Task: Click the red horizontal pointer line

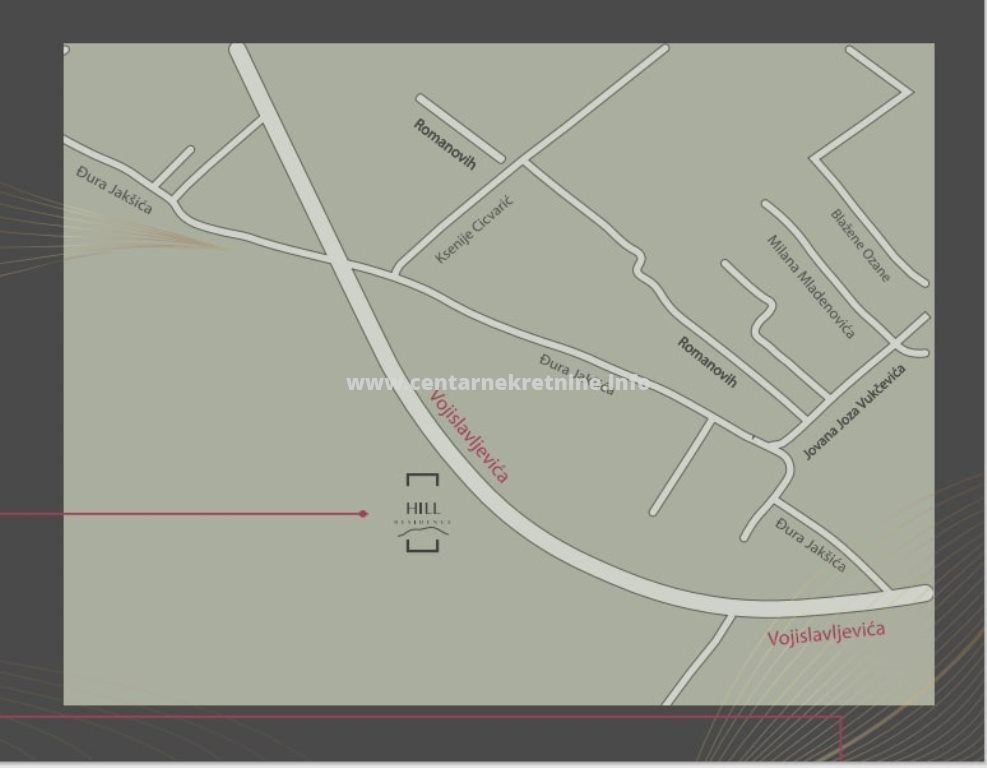Action: pos(180,514)
